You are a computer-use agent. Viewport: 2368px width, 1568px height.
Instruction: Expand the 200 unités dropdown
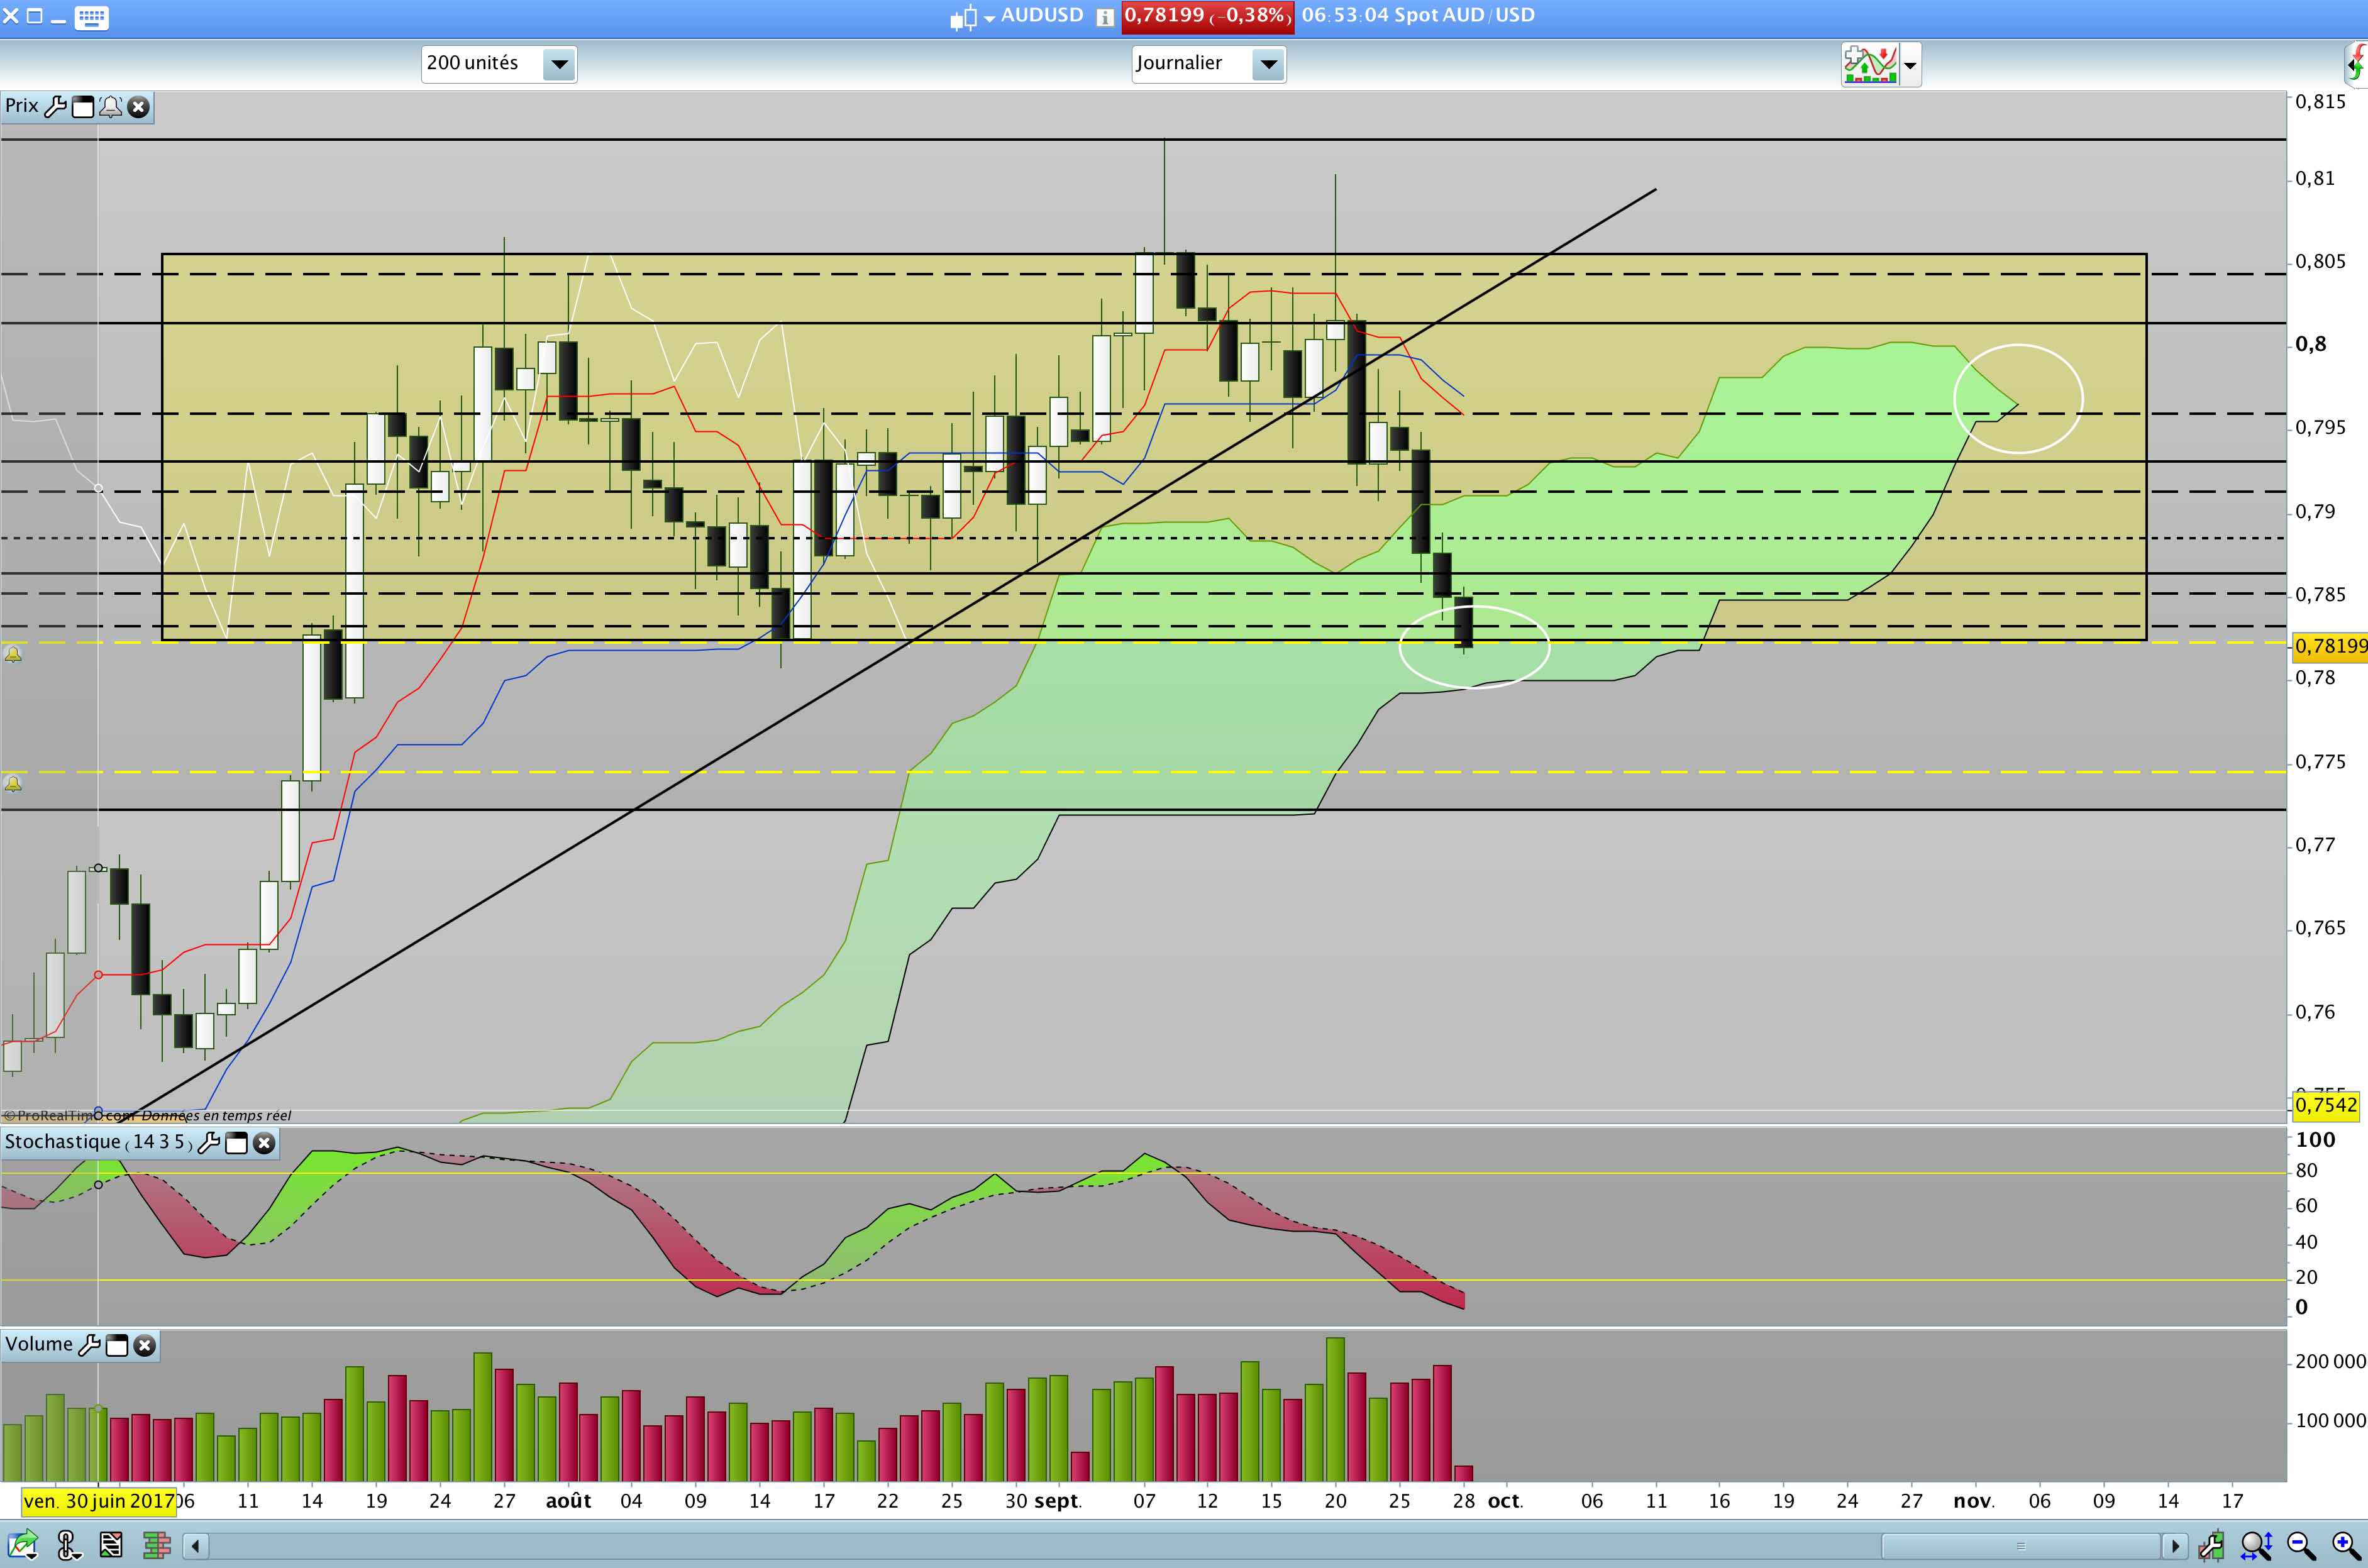tap(559, 65)
